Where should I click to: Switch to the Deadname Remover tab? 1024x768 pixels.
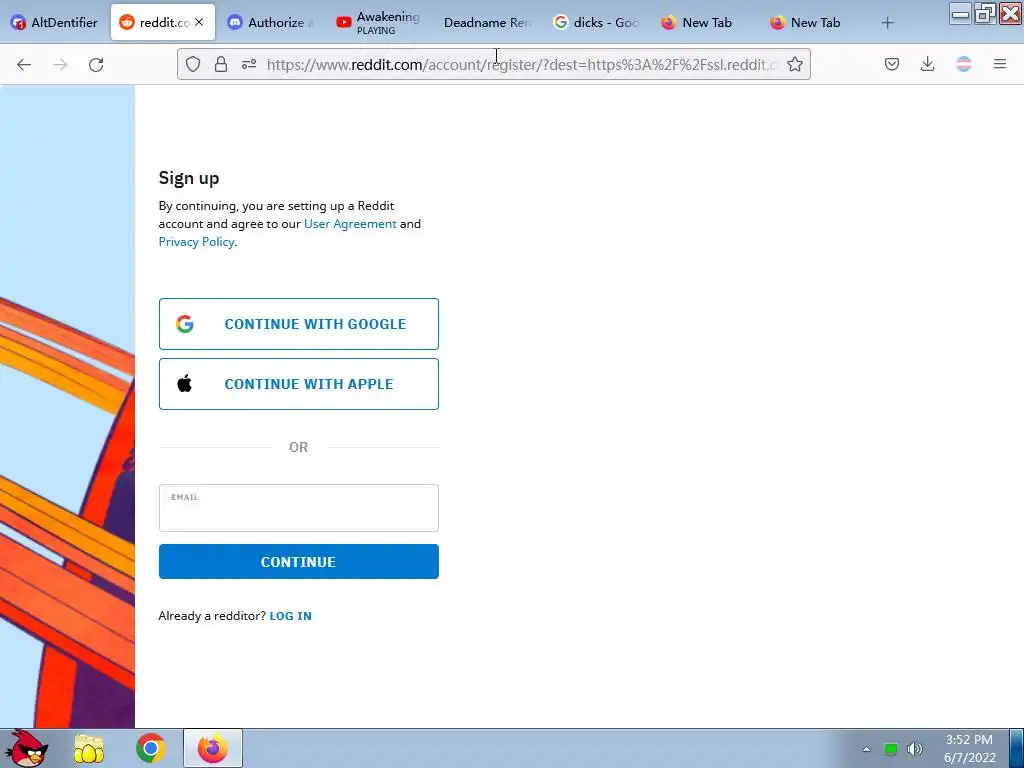point(487,22)
